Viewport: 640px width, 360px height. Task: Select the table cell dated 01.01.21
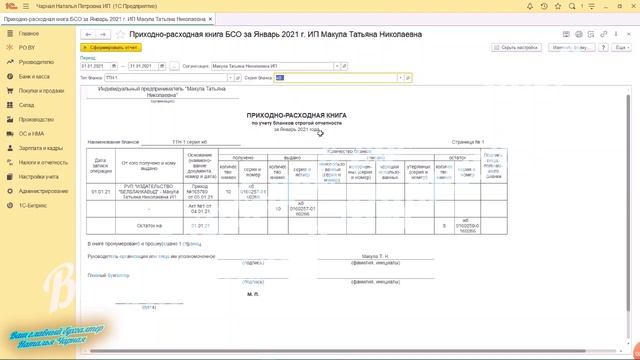[x=100, y=191]
